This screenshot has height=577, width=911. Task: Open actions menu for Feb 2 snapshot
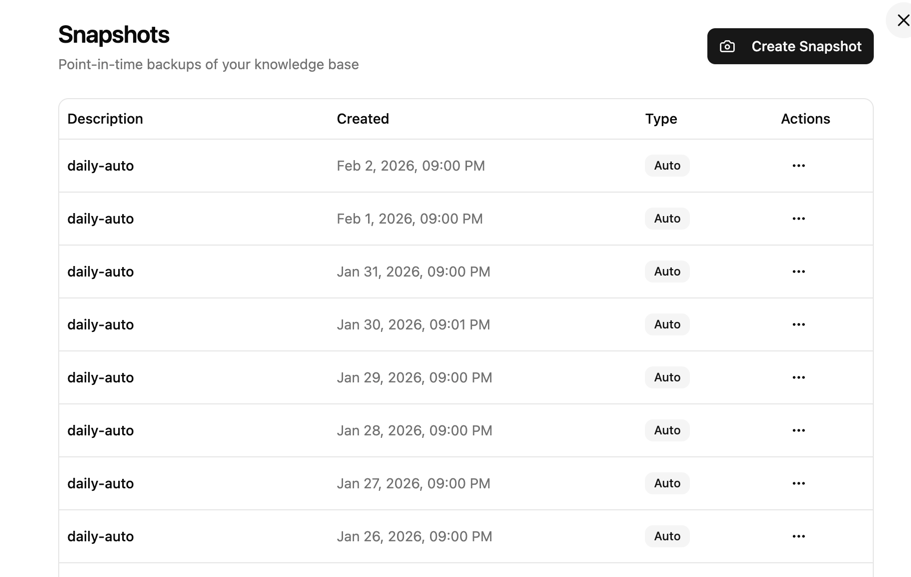[x=798, y=165]
